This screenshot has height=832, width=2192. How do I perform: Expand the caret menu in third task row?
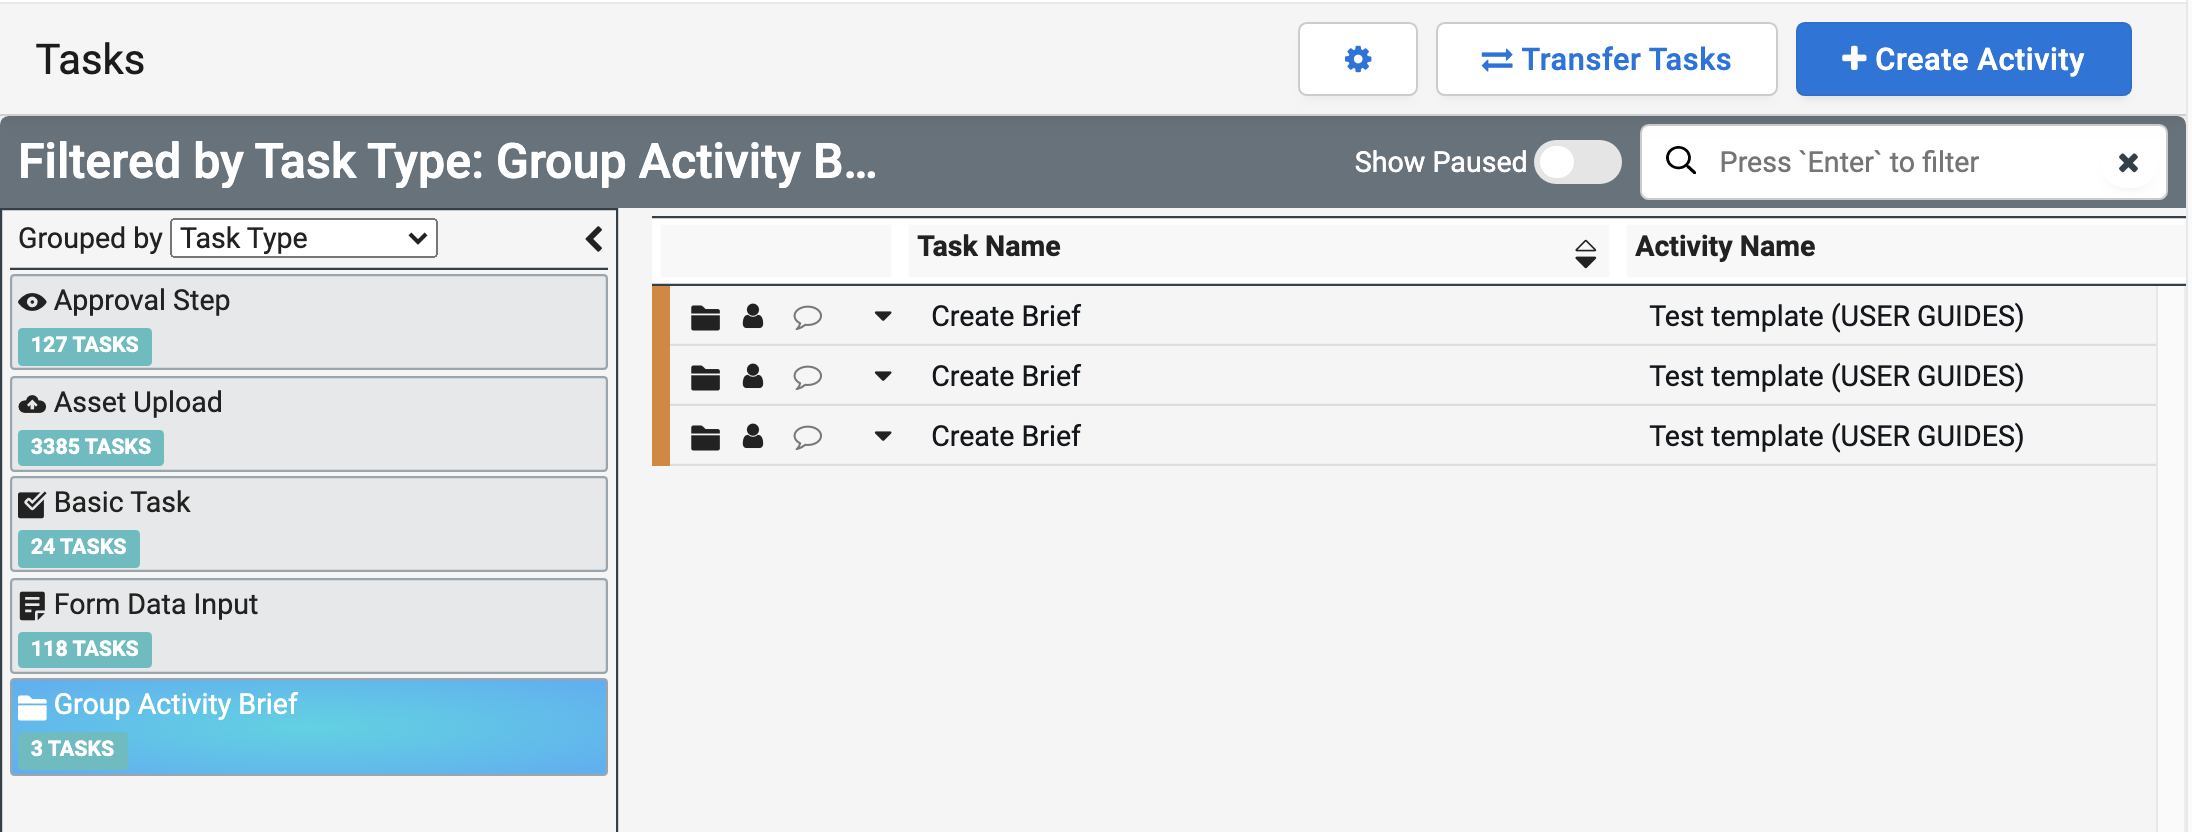point(882,437)
